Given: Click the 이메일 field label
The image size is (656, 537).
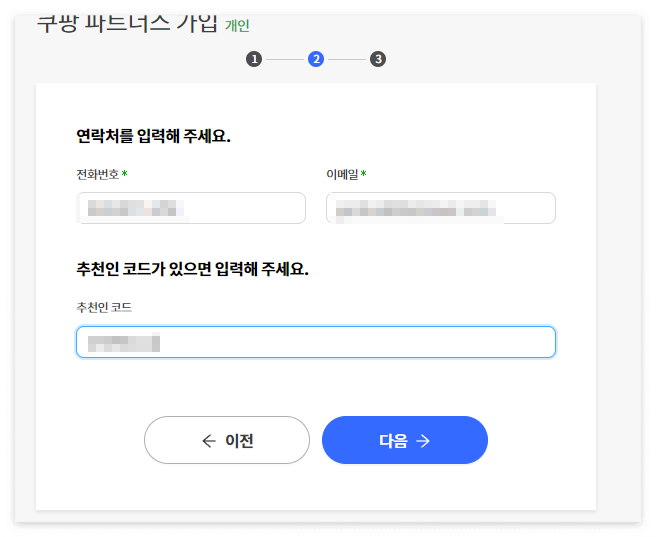Looking at the screenshot, I should click(x=342, y=174).
